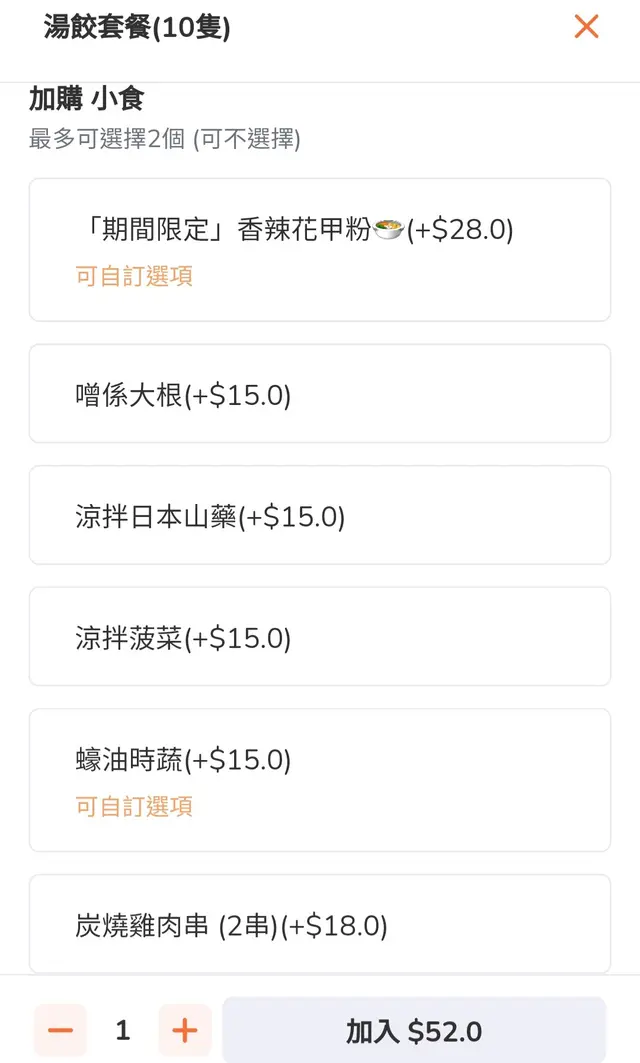The image size is (640, 1063).
Task: Choose 涼拌日本山藥 as a side
Action: coord(319,515)
